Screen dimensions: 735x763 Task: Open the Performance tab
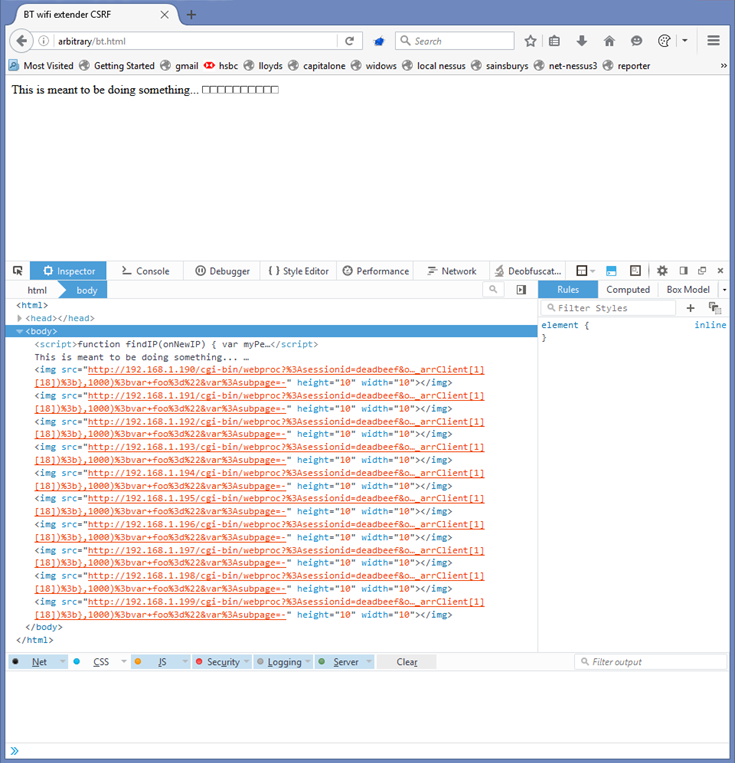pos(375,271)
